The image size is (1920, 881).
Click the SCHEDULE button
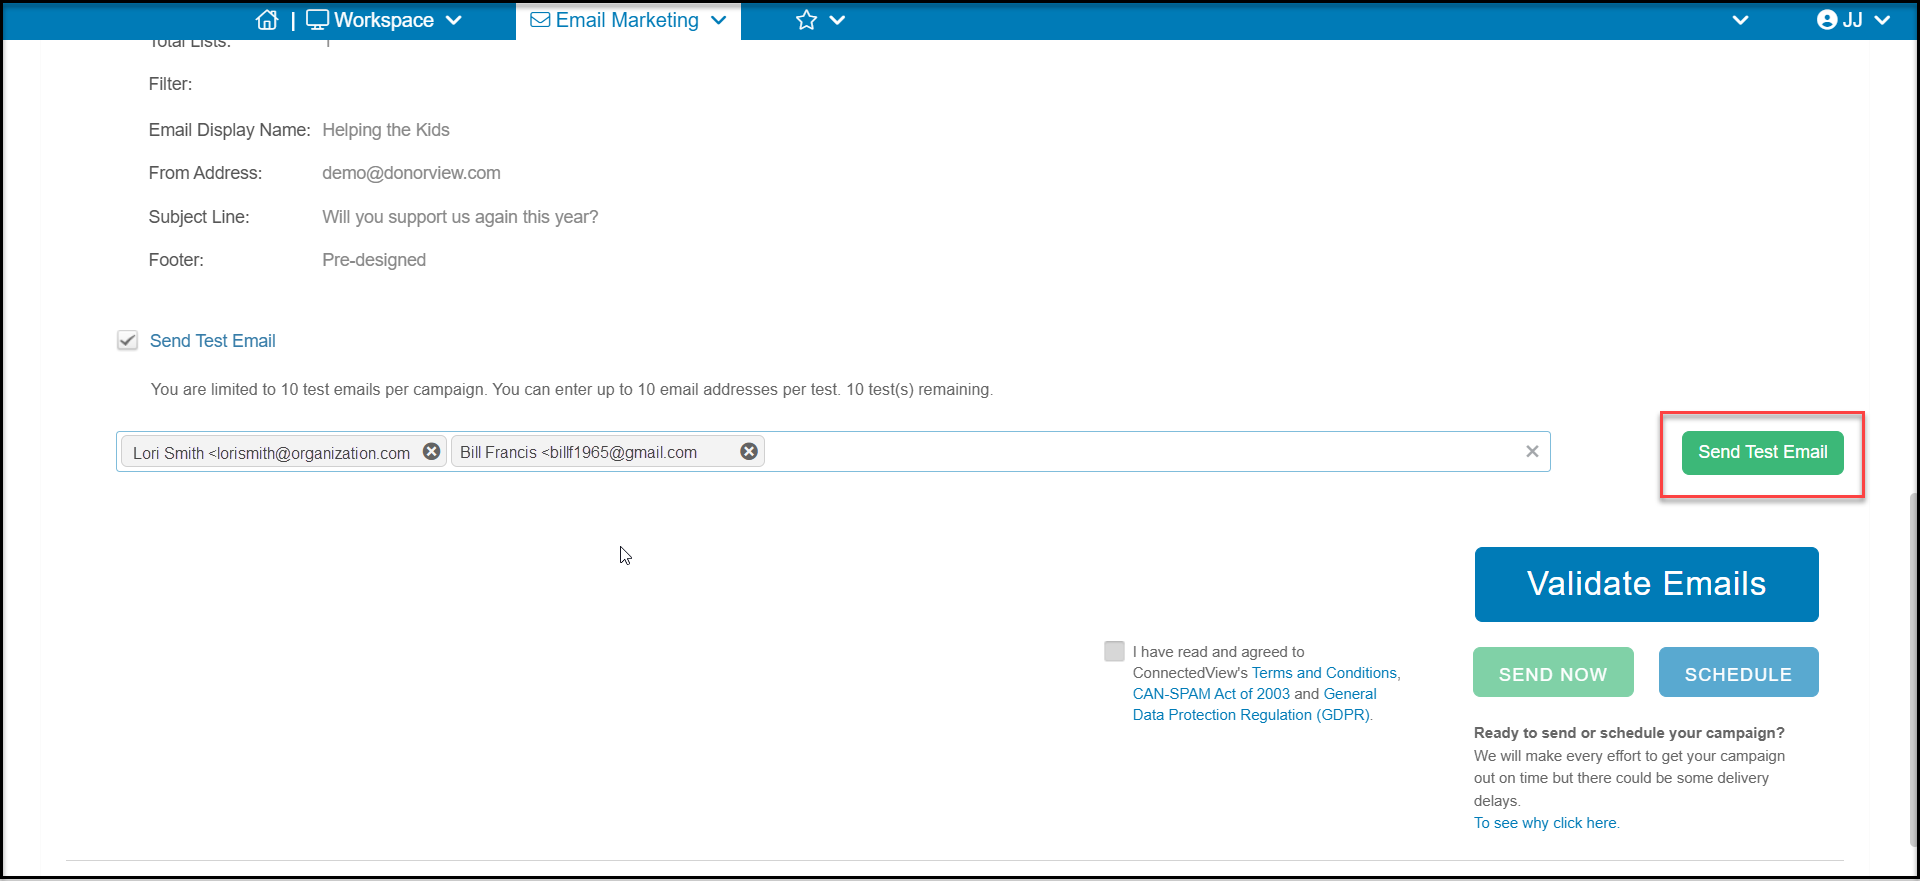click(x=1738, y=673)
